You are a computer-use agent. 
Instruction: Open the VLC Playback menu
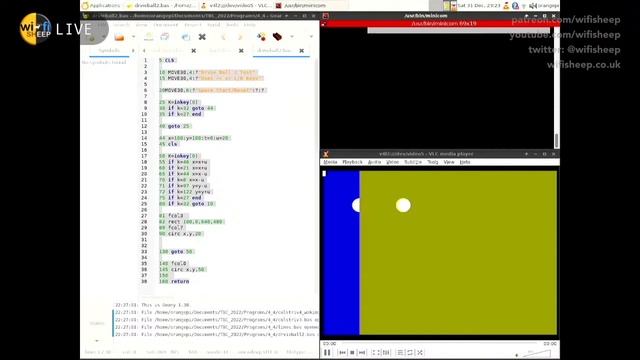[x=352, y=162]
